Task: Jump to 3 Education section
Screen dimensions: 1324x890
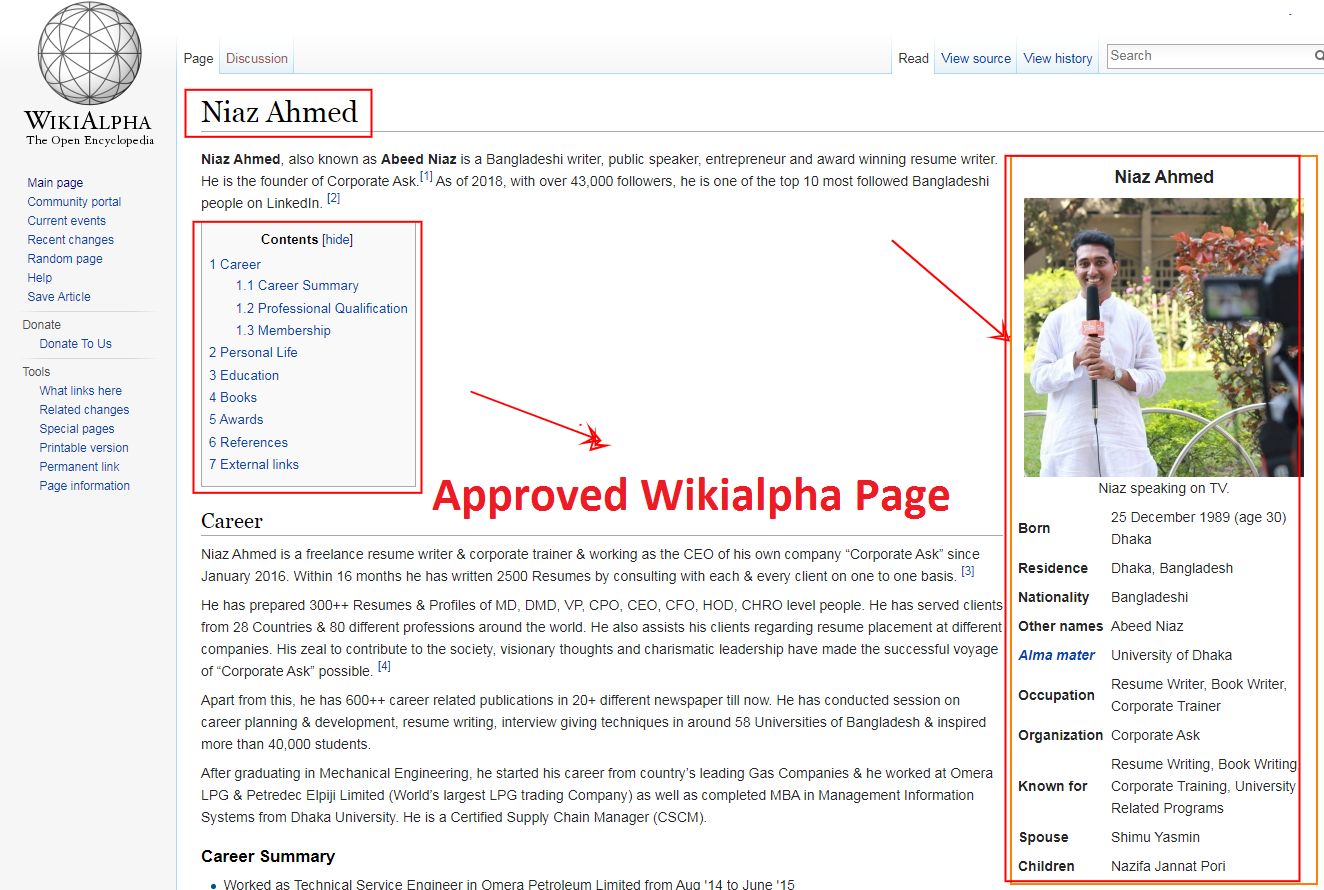Action: click(244, 376)
